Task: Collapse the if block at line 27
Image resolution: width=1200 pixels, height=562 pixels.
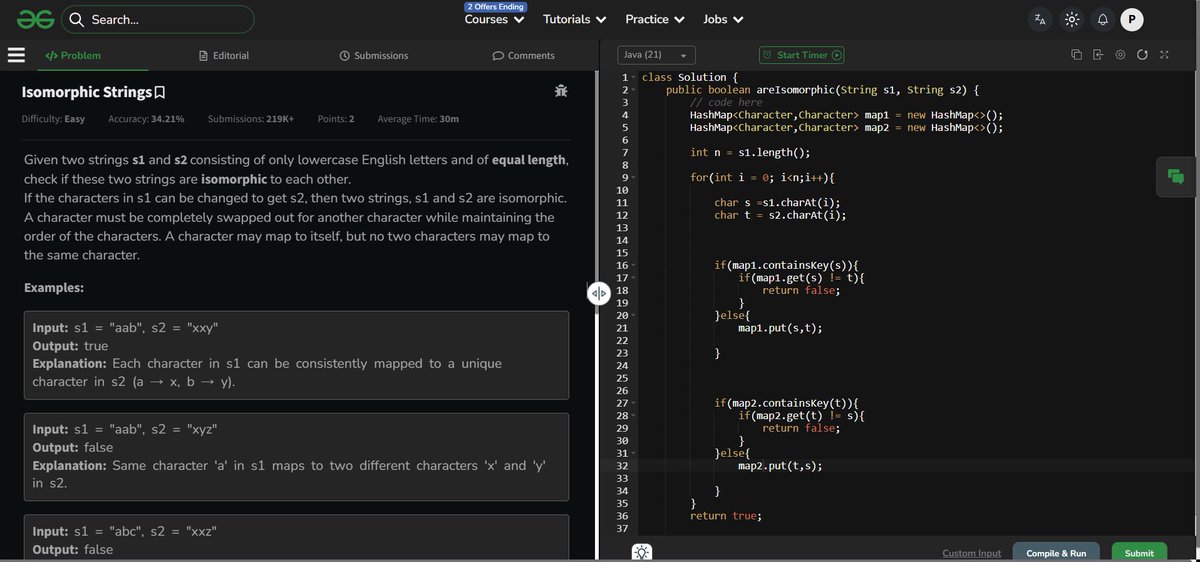Action: (633, 403)
